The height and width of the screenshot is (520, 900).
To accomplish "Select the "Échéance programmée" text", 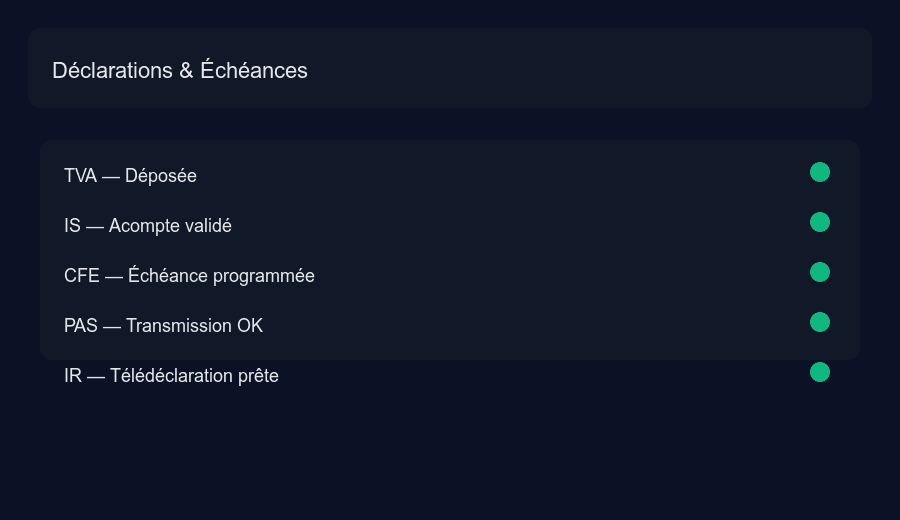I will (x=221, y=276).
